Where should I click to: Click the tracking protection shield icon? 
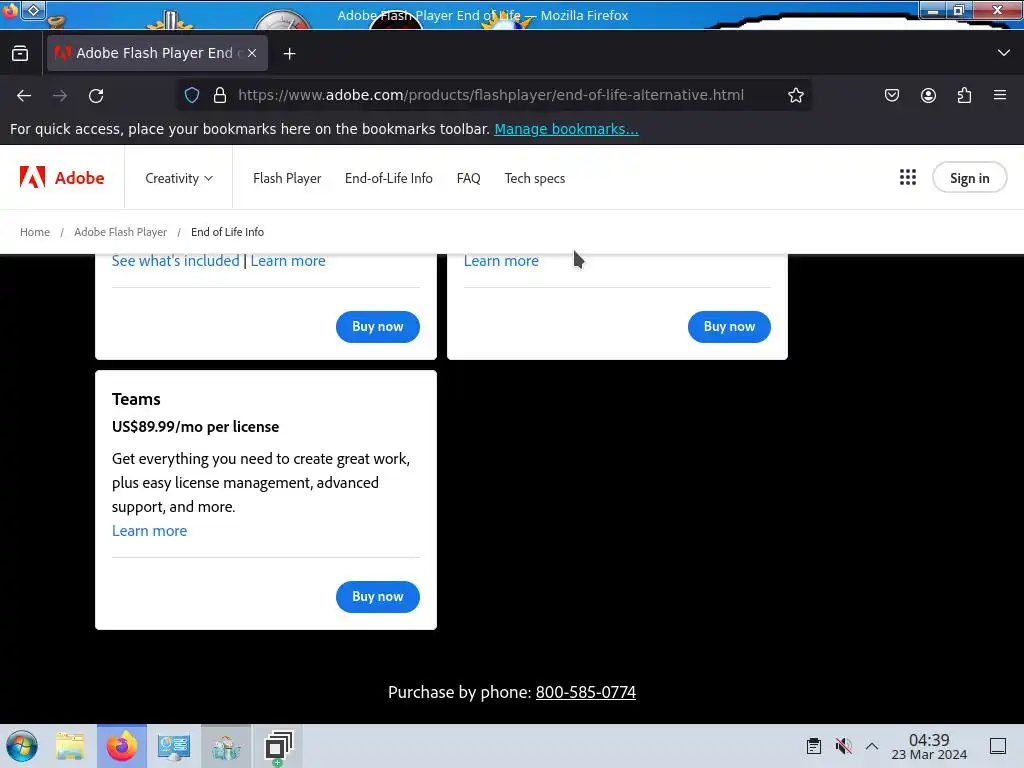point(191,95)
